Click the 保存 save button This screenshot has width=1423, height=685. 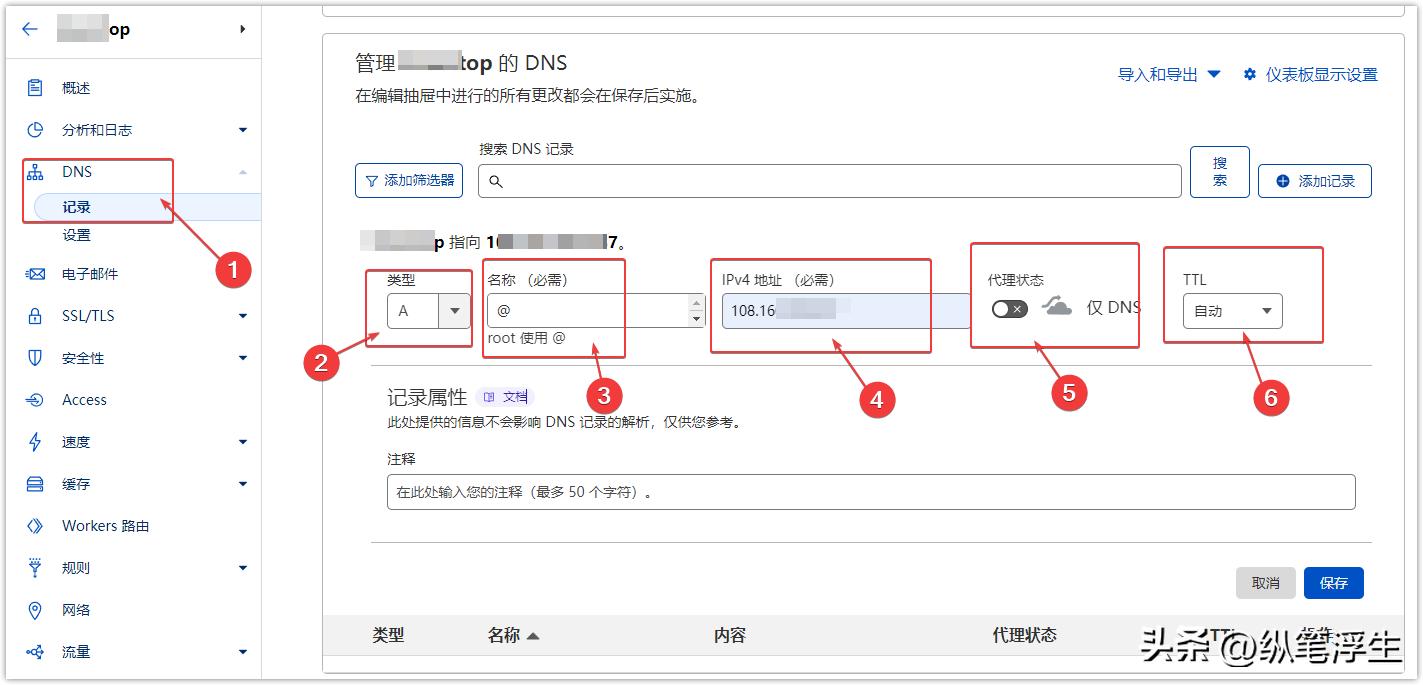1334,582
